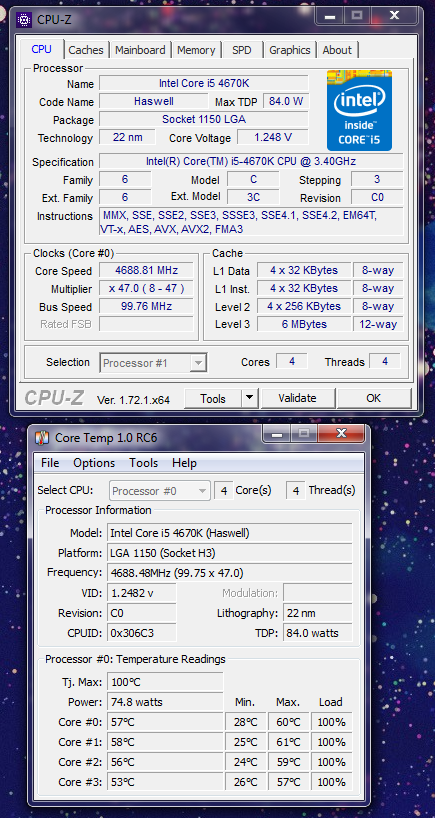Click the Core #3 load value 100%
This screenshot has width=435, height=818.
[x=332, y=782]
